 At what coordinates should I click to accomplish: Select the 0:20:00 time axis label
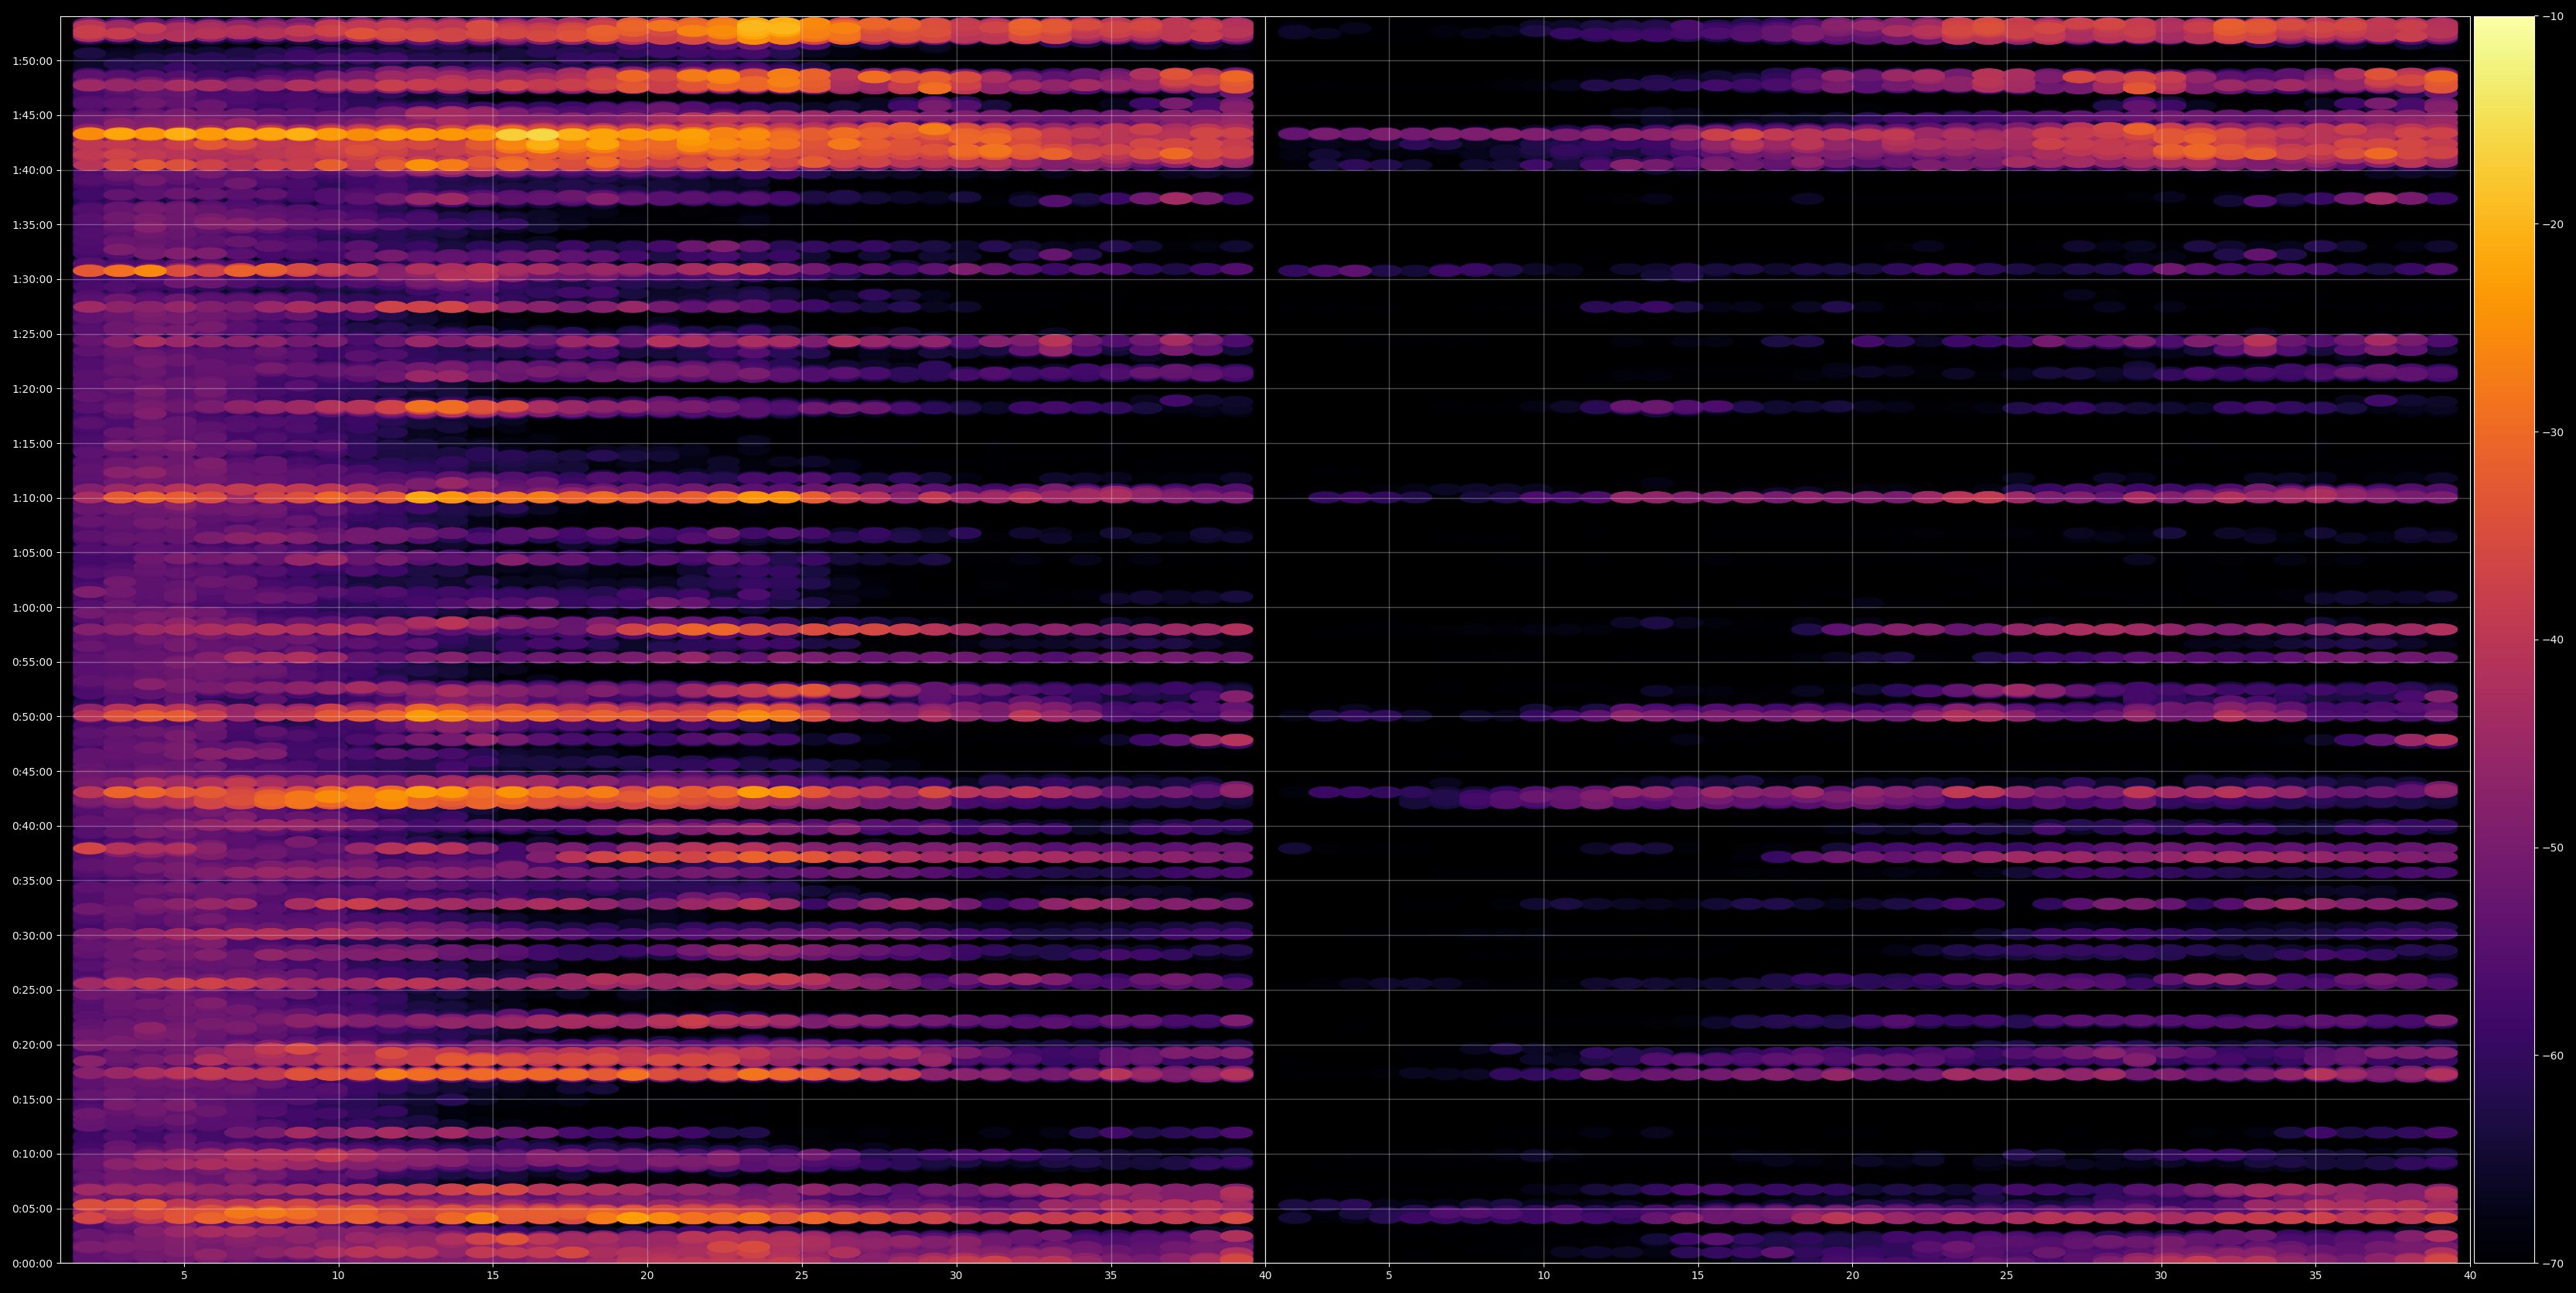[x=32, y=1044]
